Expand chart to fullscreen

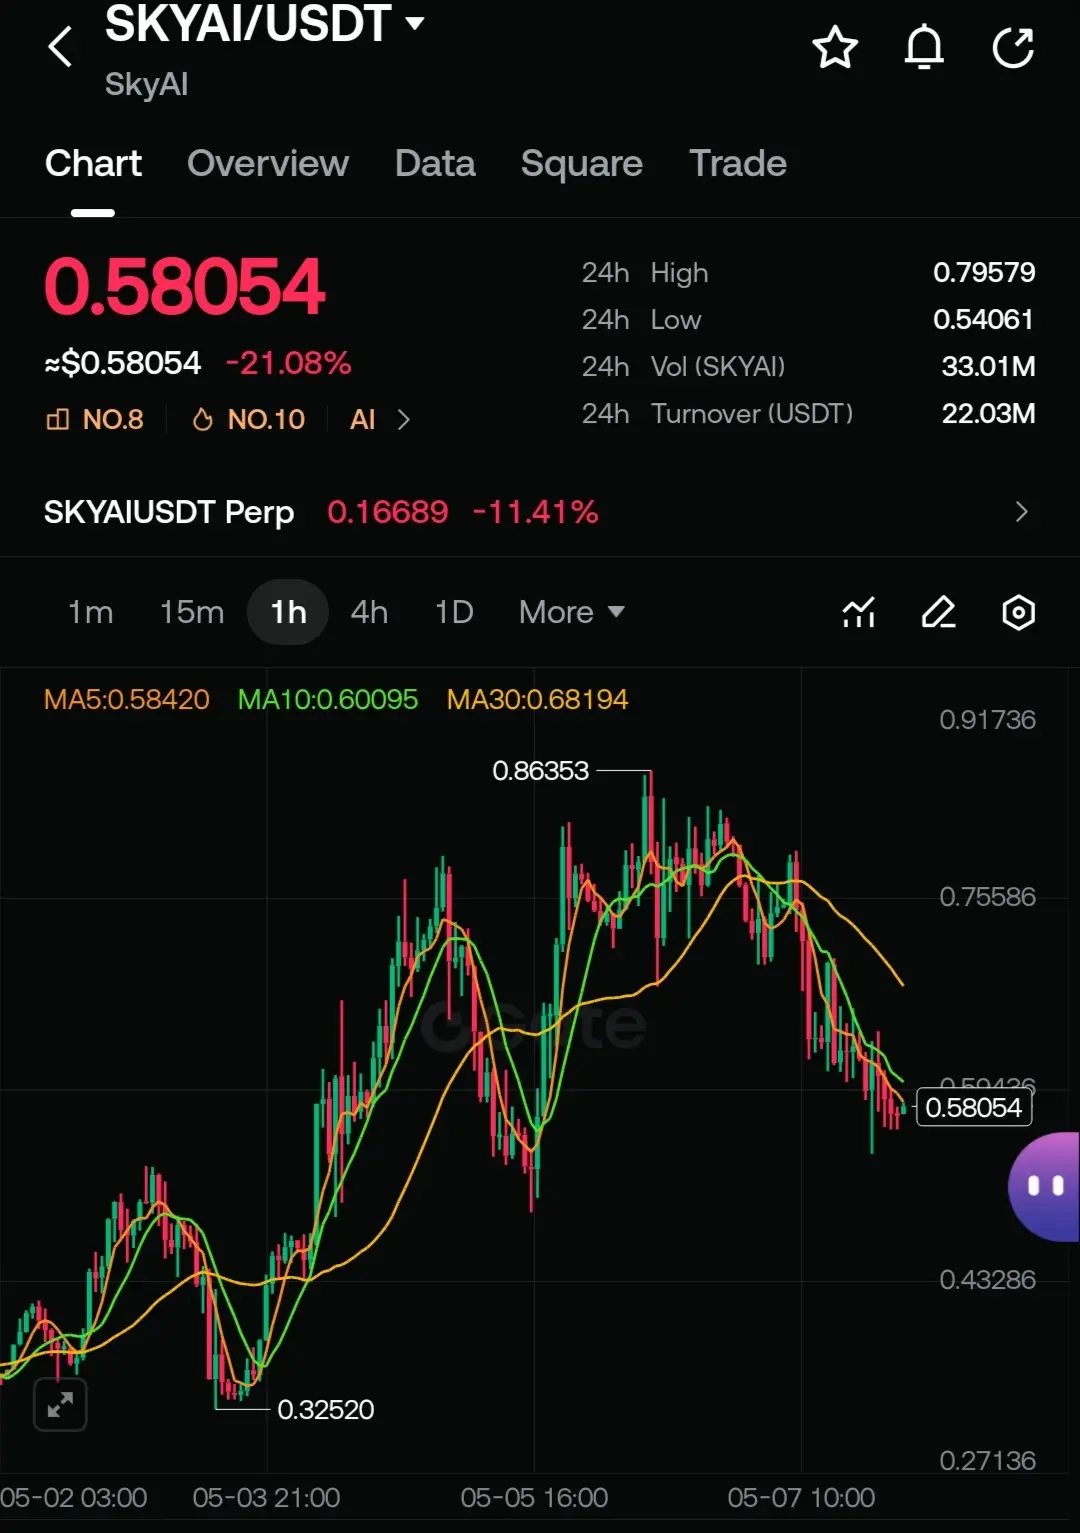click(60, 1404)
